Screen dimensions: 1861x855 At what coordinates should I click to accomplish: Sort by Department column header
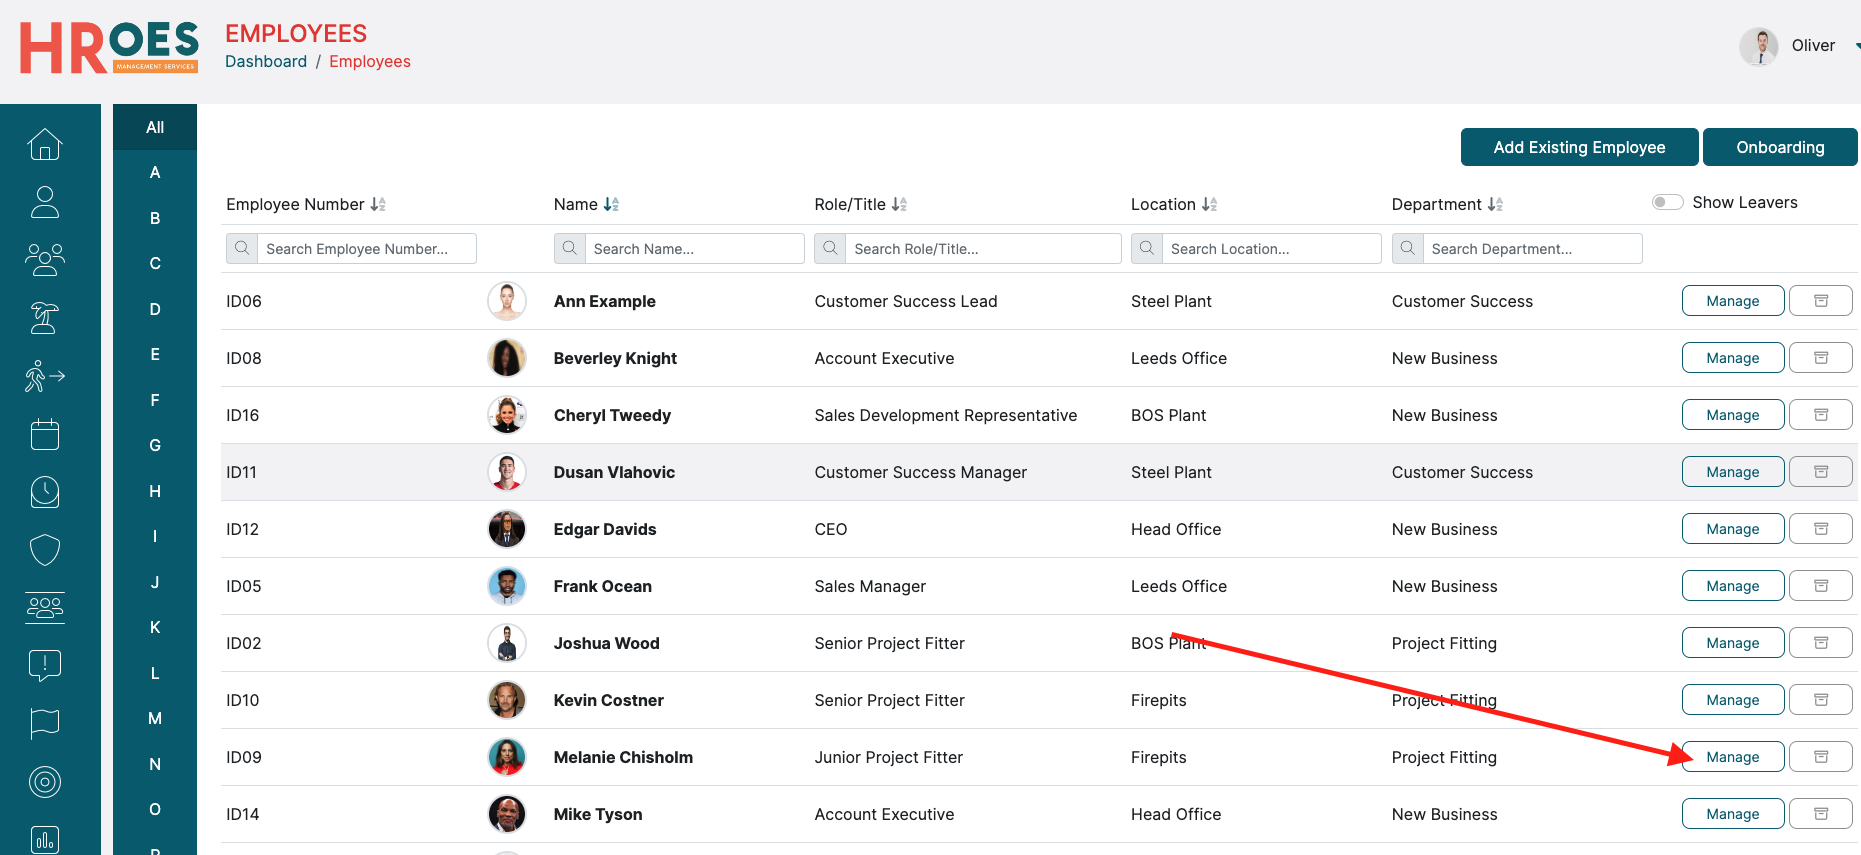(1495, 204)
